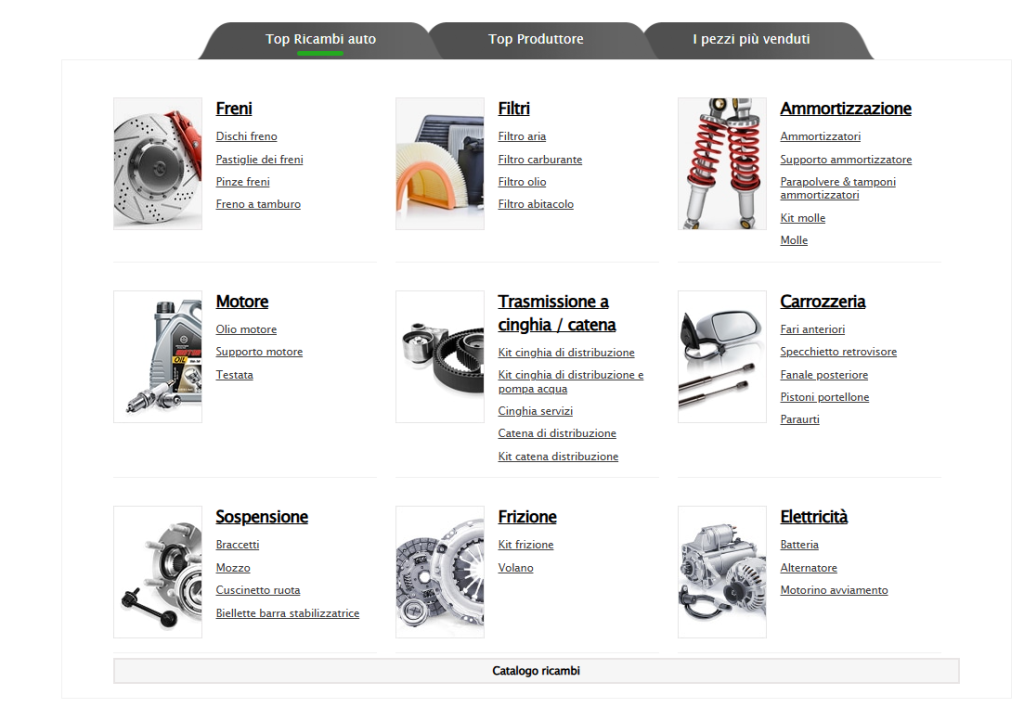Open Parapolvere & tamponi ammortizzatori link
The width and height of the screenshot is (1024, 708).
(x=838, y=188)
